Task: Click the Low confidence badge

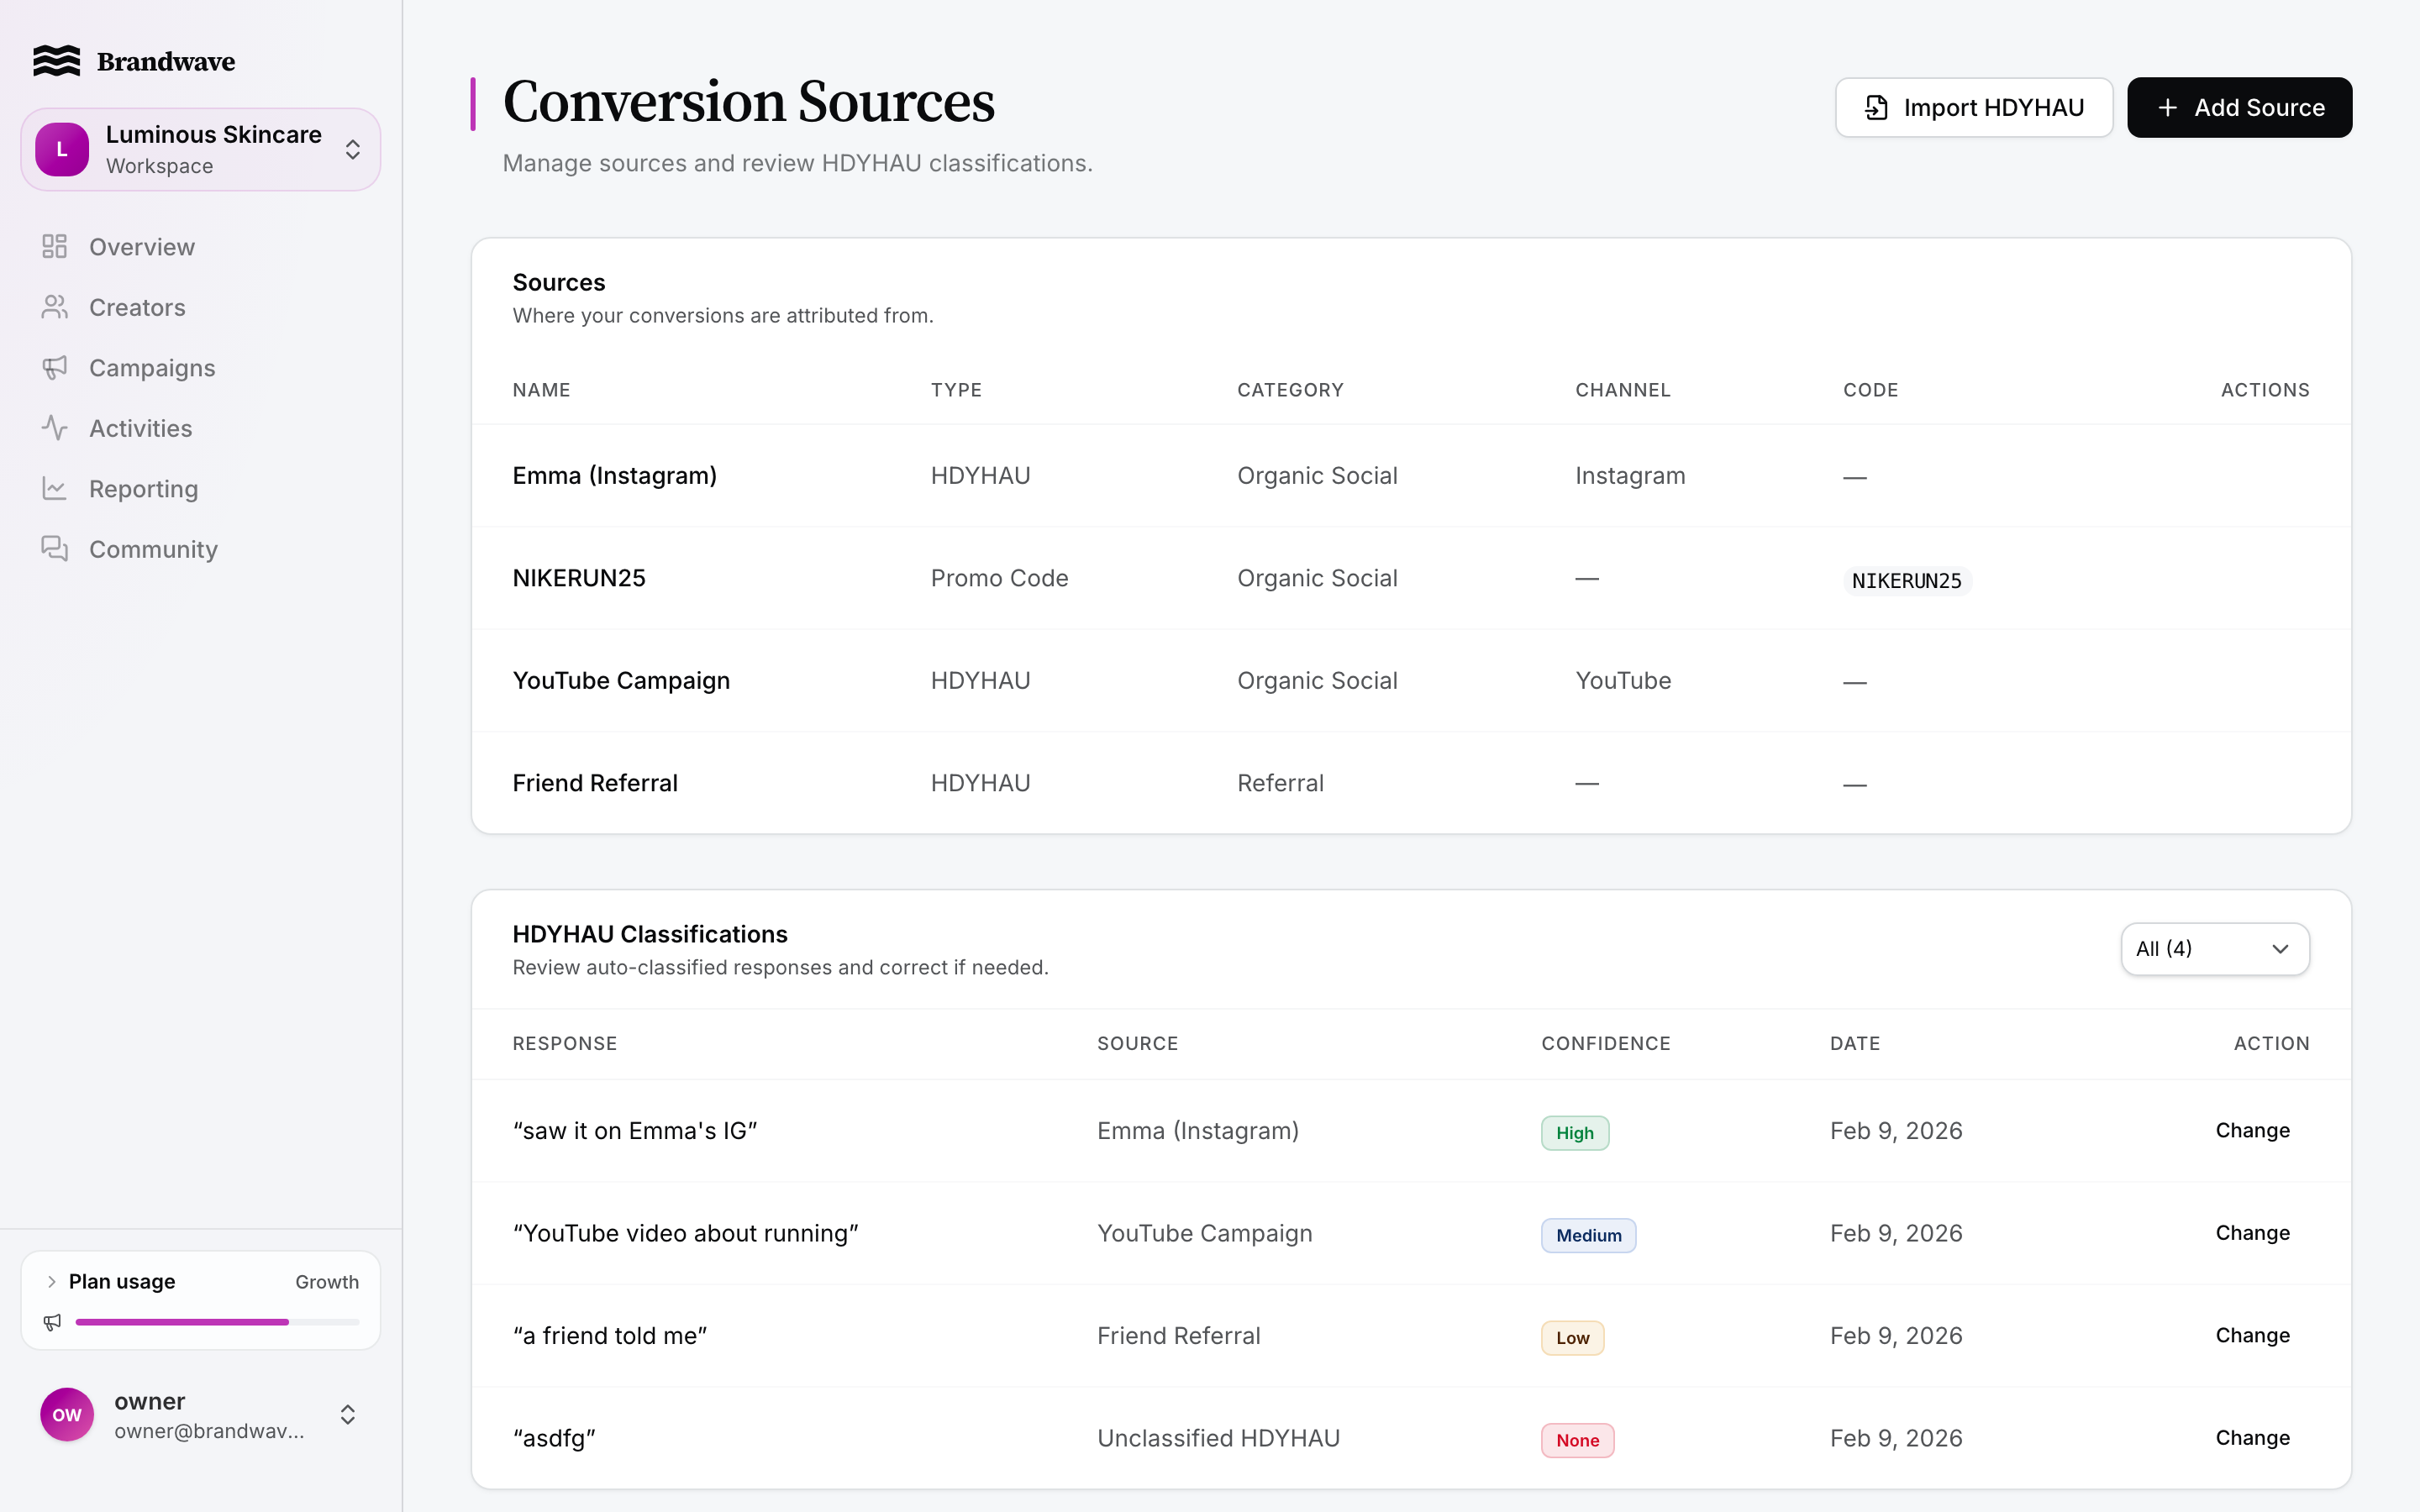Action: click(1572, 1338)
